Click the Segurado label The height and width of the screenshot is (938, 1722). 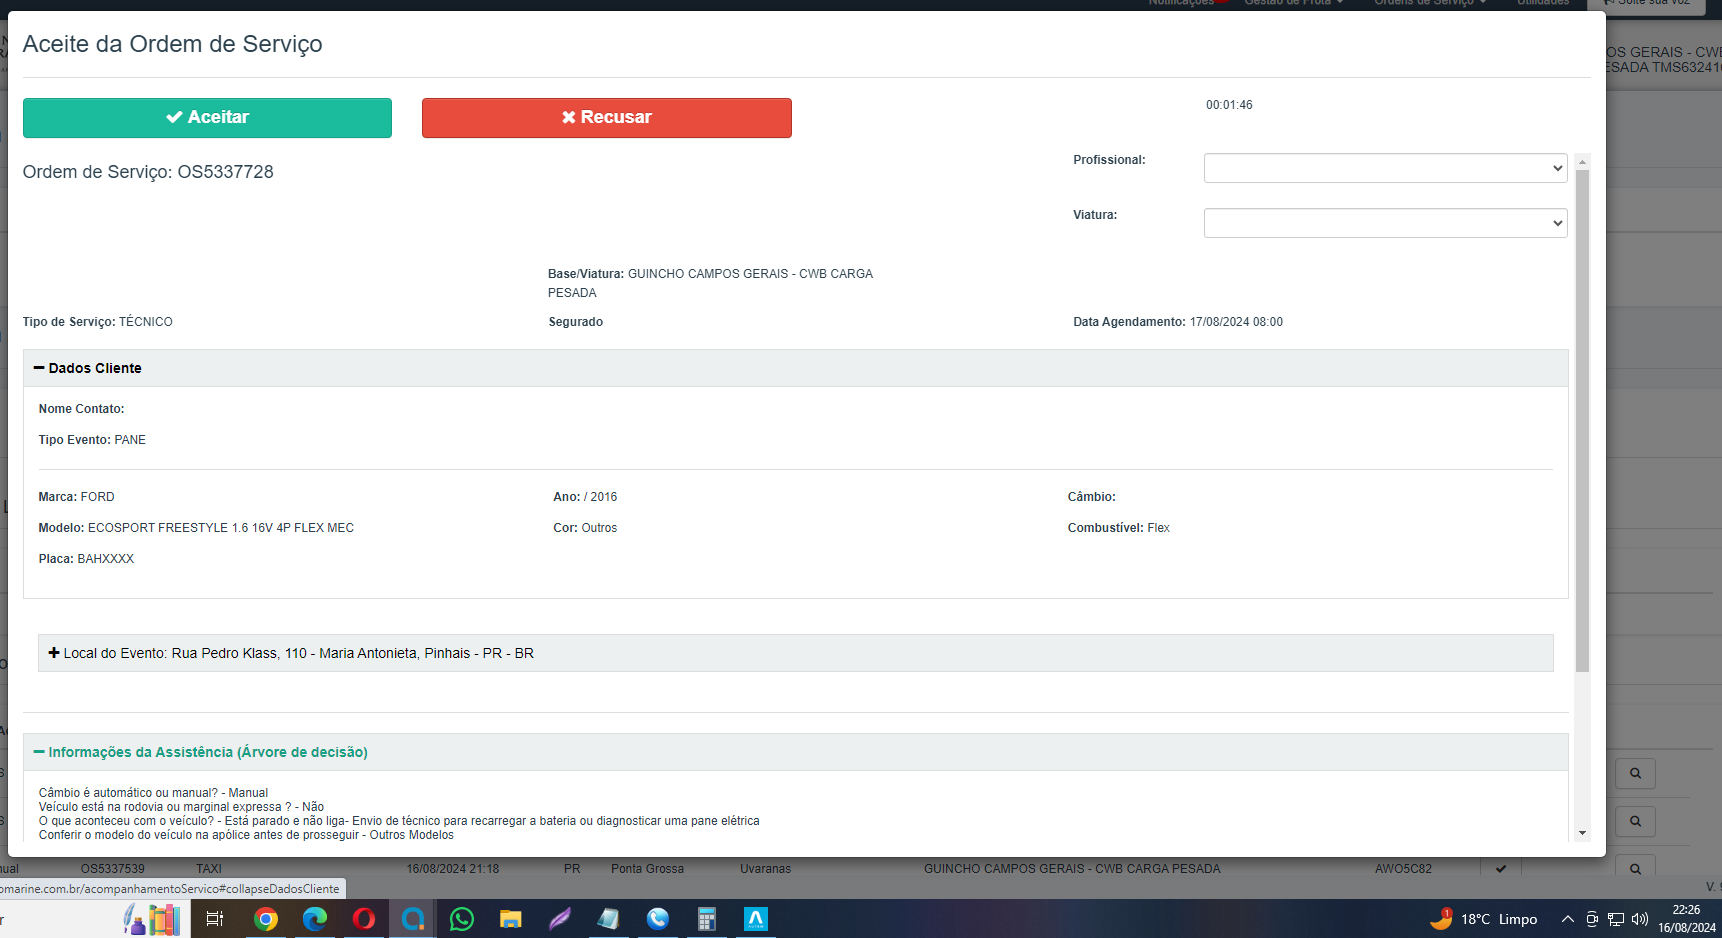click(576, 322)
